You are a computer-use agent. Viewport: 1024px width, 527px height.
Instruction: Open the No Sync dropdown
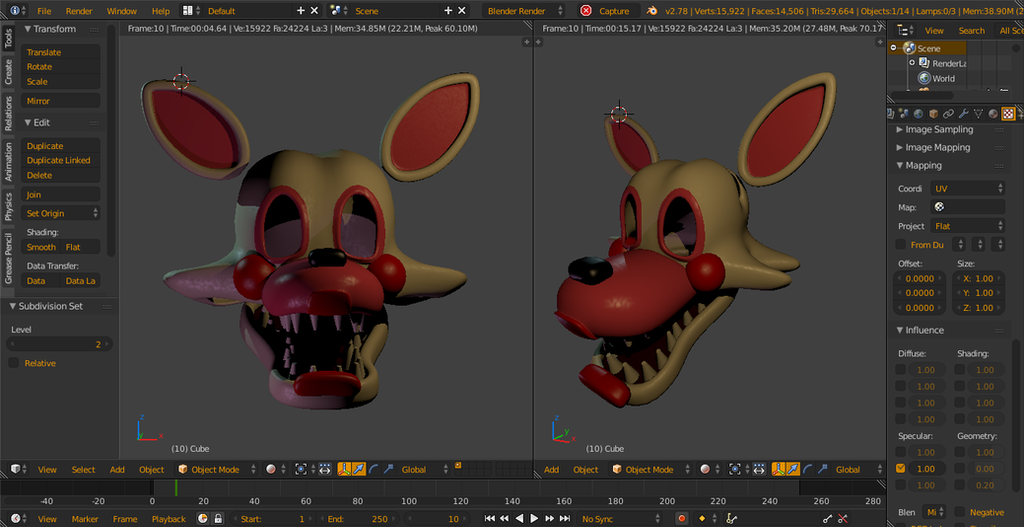pos(619,519)
